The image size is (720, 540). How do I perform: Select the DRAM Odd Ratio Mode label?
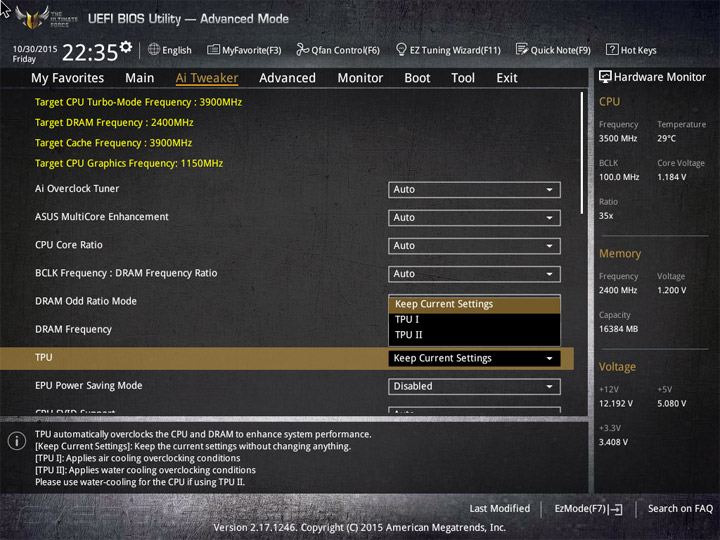click(x=86, y=301)
